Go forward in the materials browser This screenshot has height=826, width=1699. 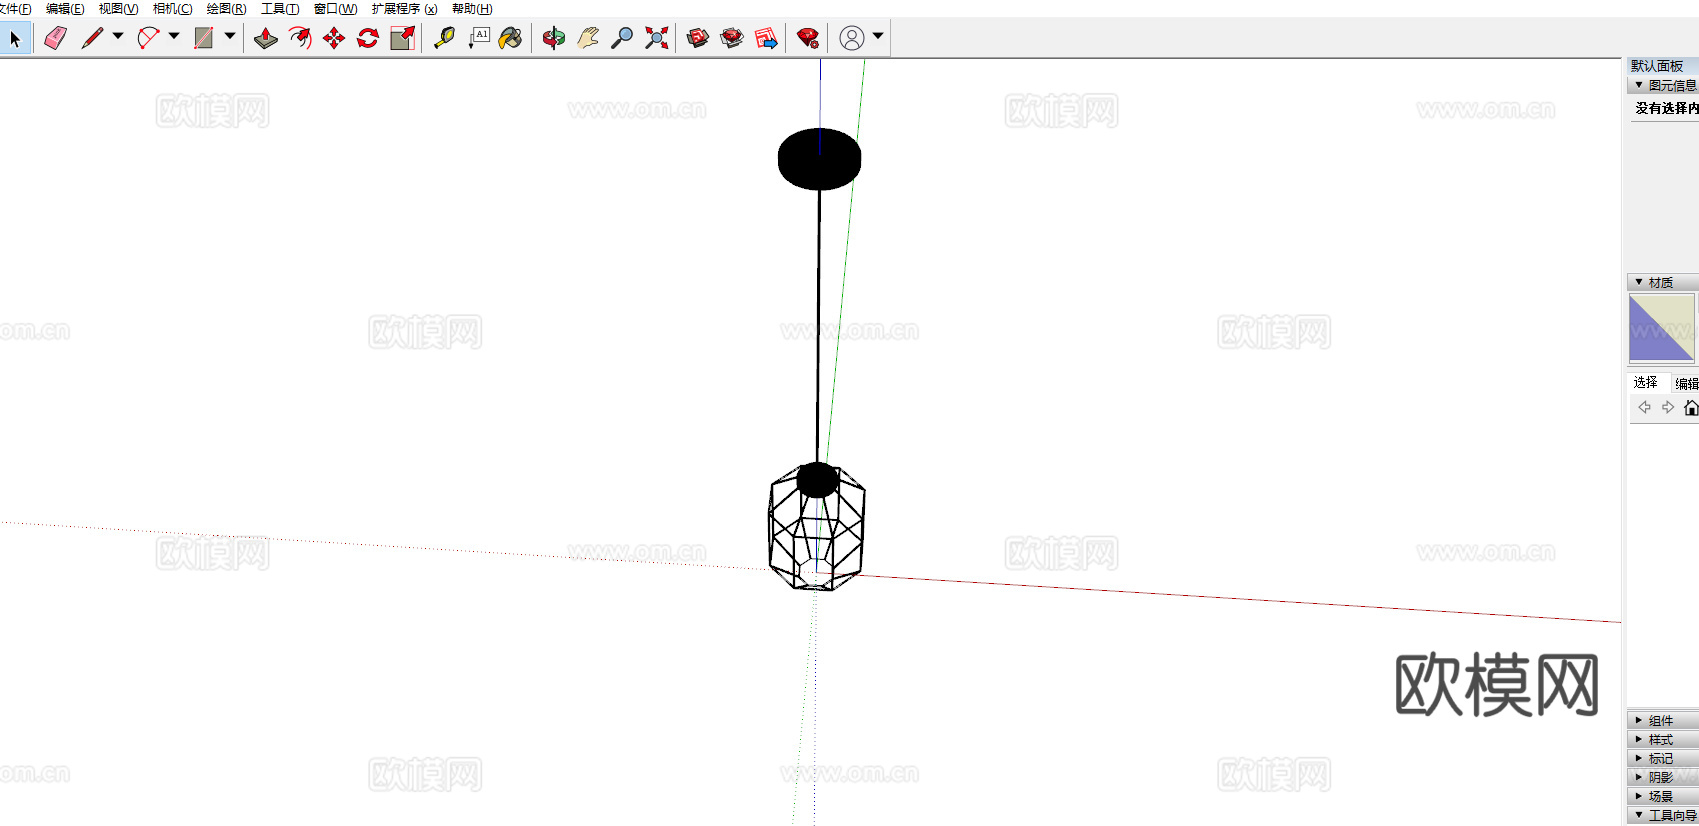click(1668, 407)
